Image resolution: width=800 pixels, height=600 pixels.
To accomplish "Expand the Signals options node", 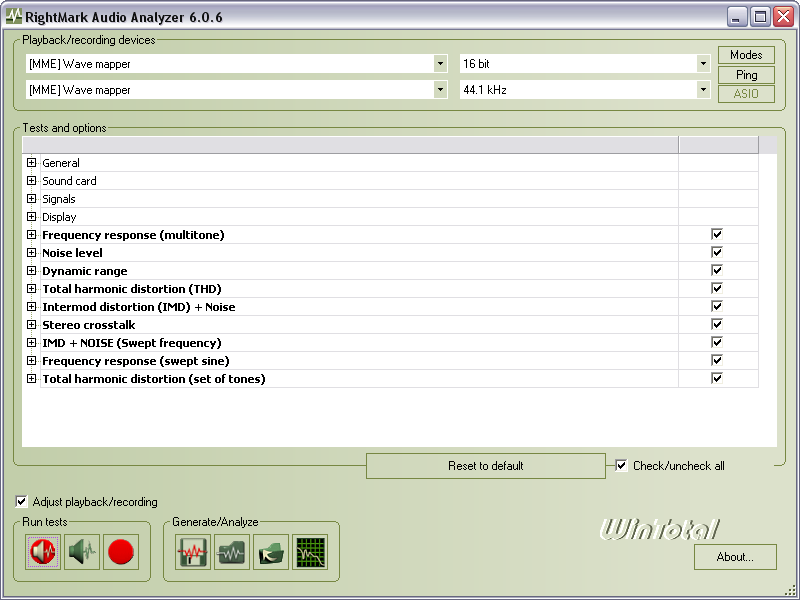I will 32,198.
